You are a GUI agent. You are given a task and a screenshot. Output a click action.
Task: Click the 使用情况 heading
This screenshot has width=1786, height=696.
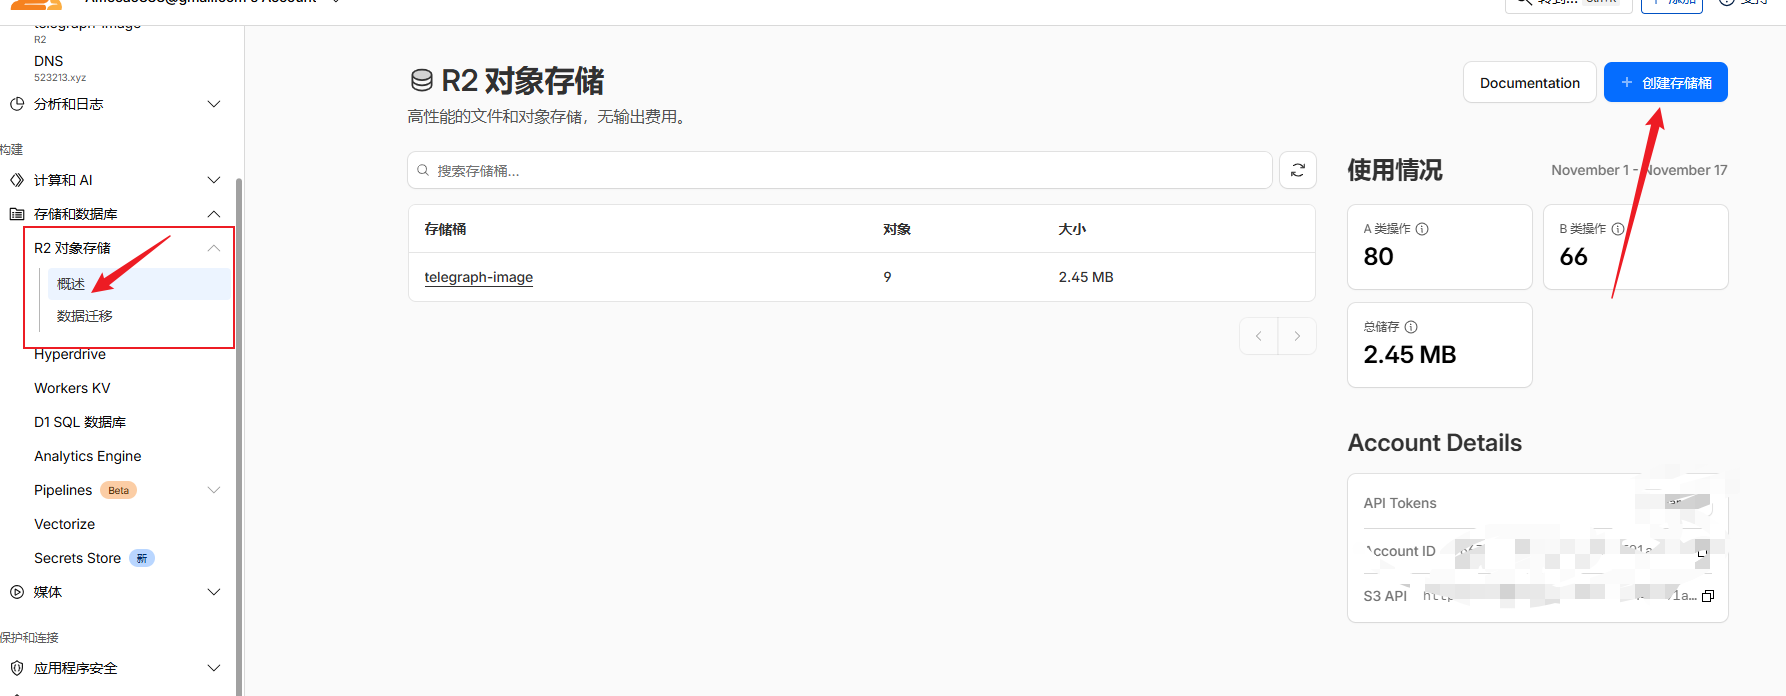click(x=1395, y=170)
